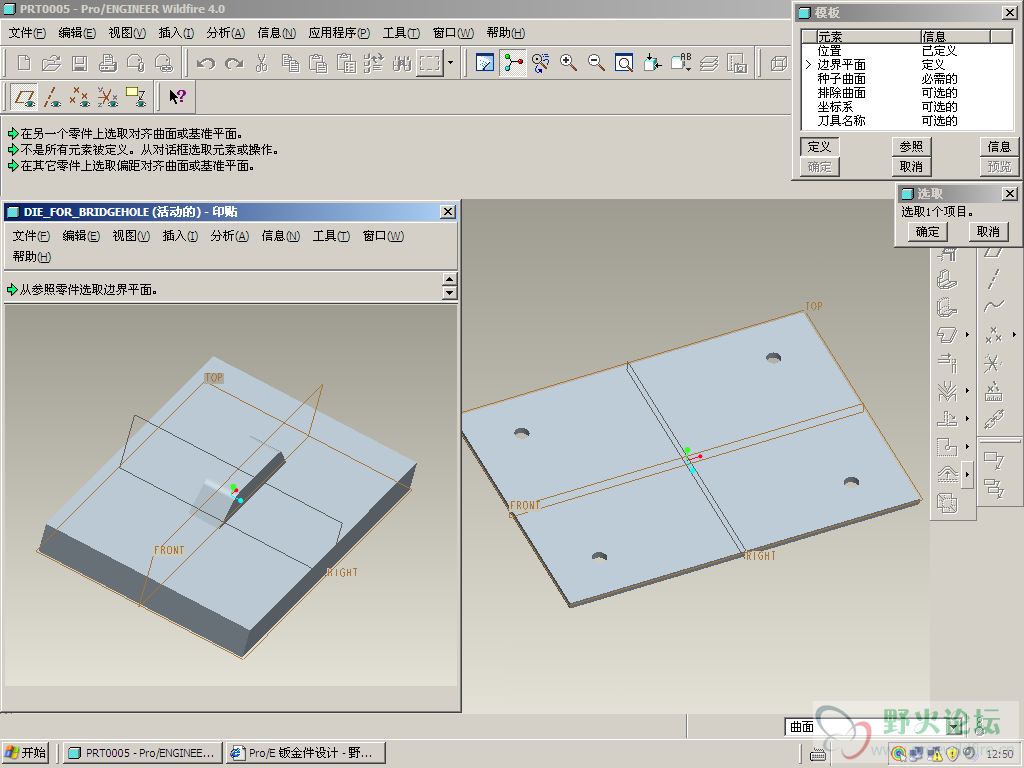Create a new file from the toolbar

(24, 63)
